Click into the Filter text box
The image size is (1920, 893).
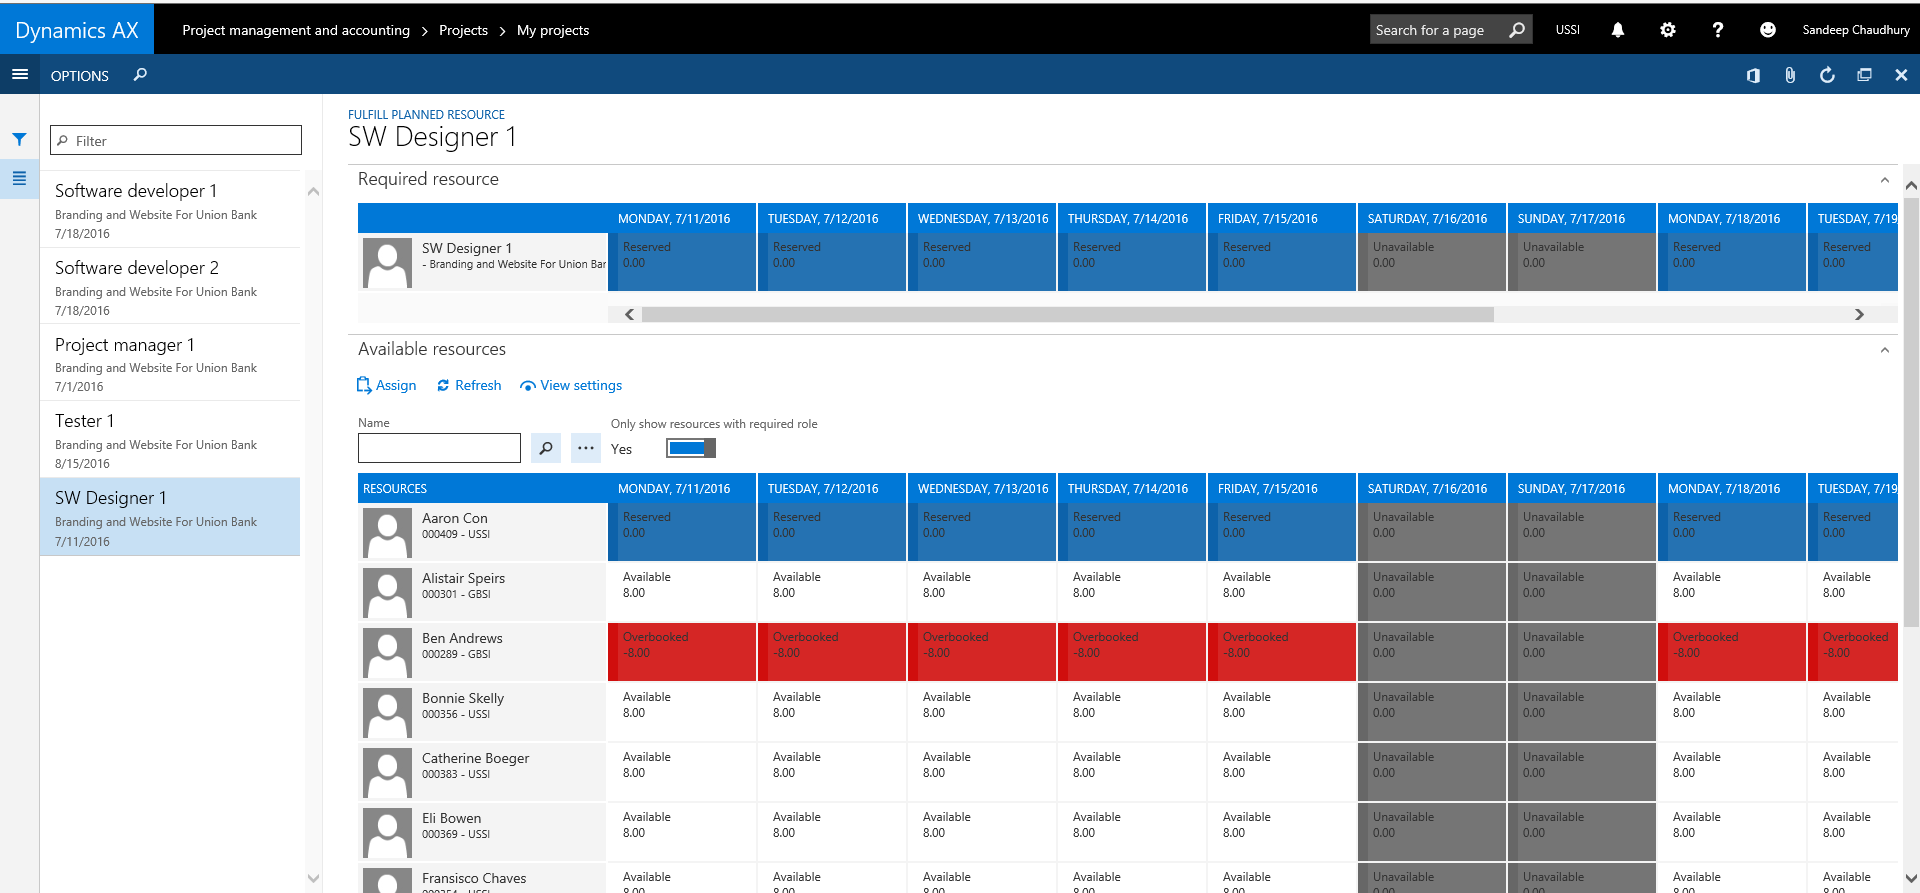(x=176, y=140)
